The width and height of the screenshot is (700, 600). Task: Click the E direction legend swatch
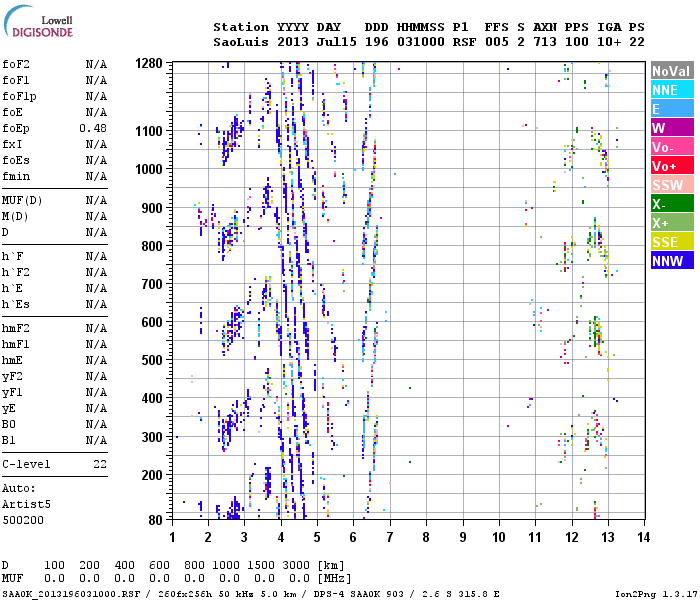[x=672, y=109]
